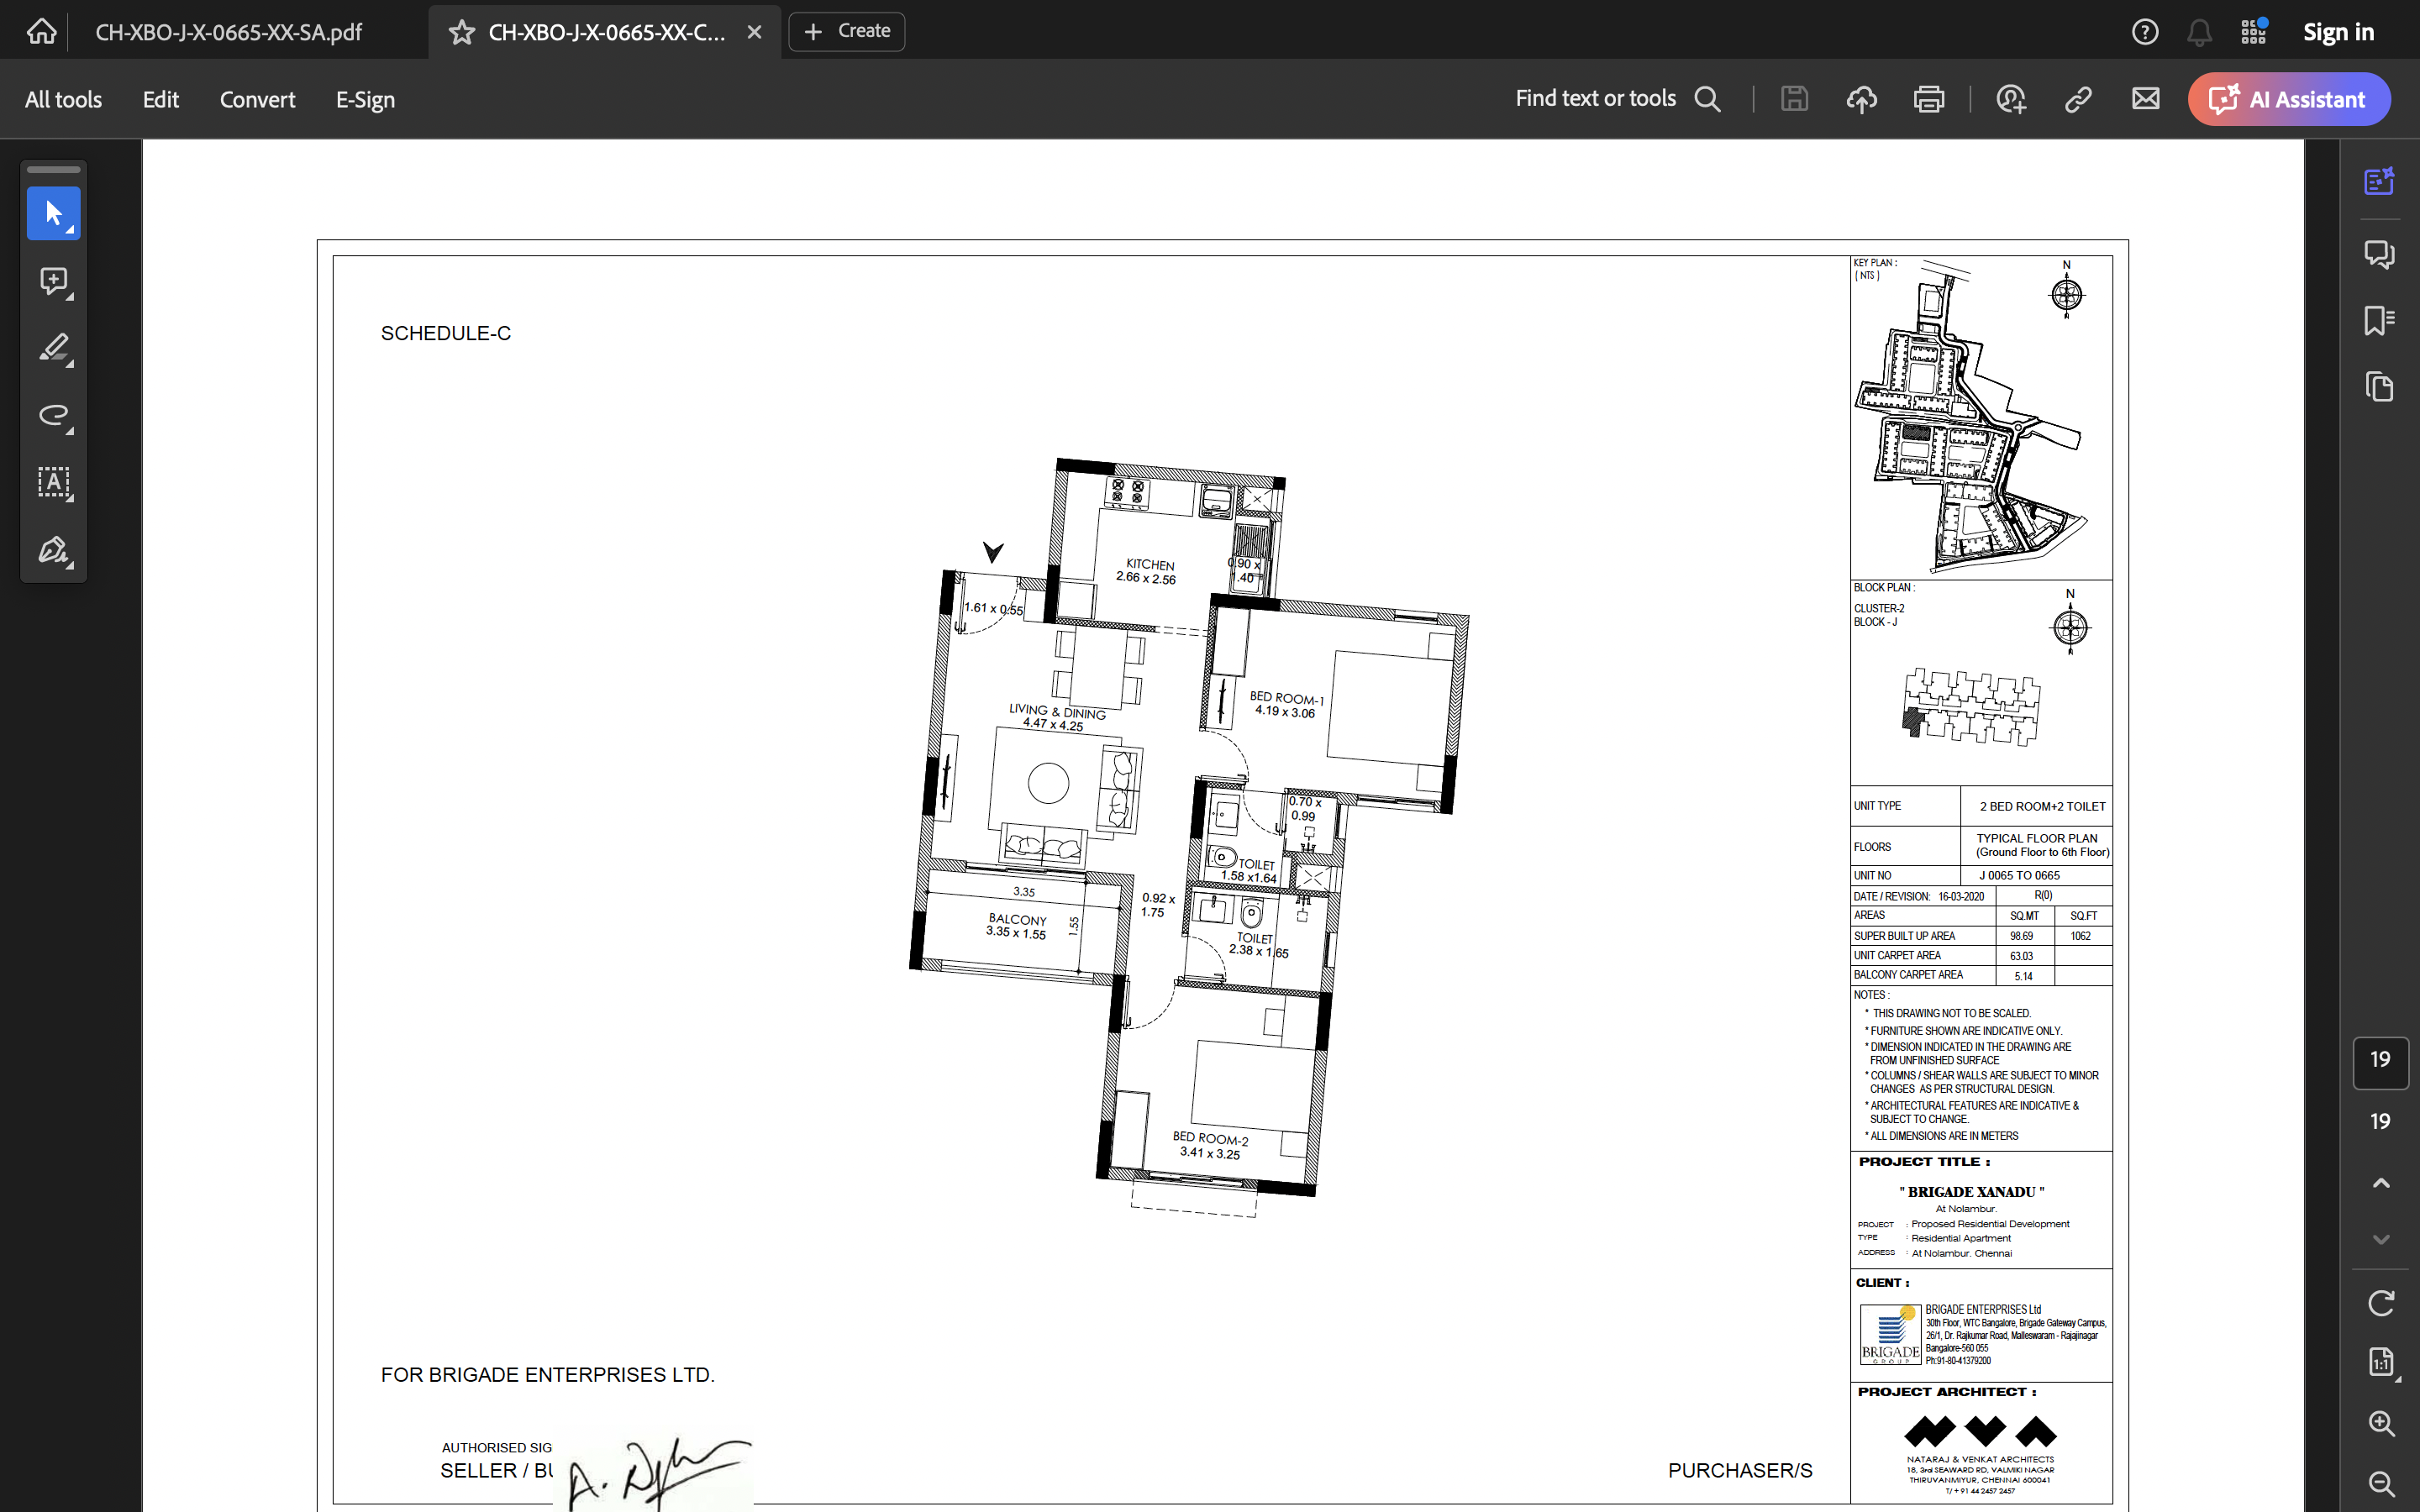Click Sign in

click(2338, 32)
